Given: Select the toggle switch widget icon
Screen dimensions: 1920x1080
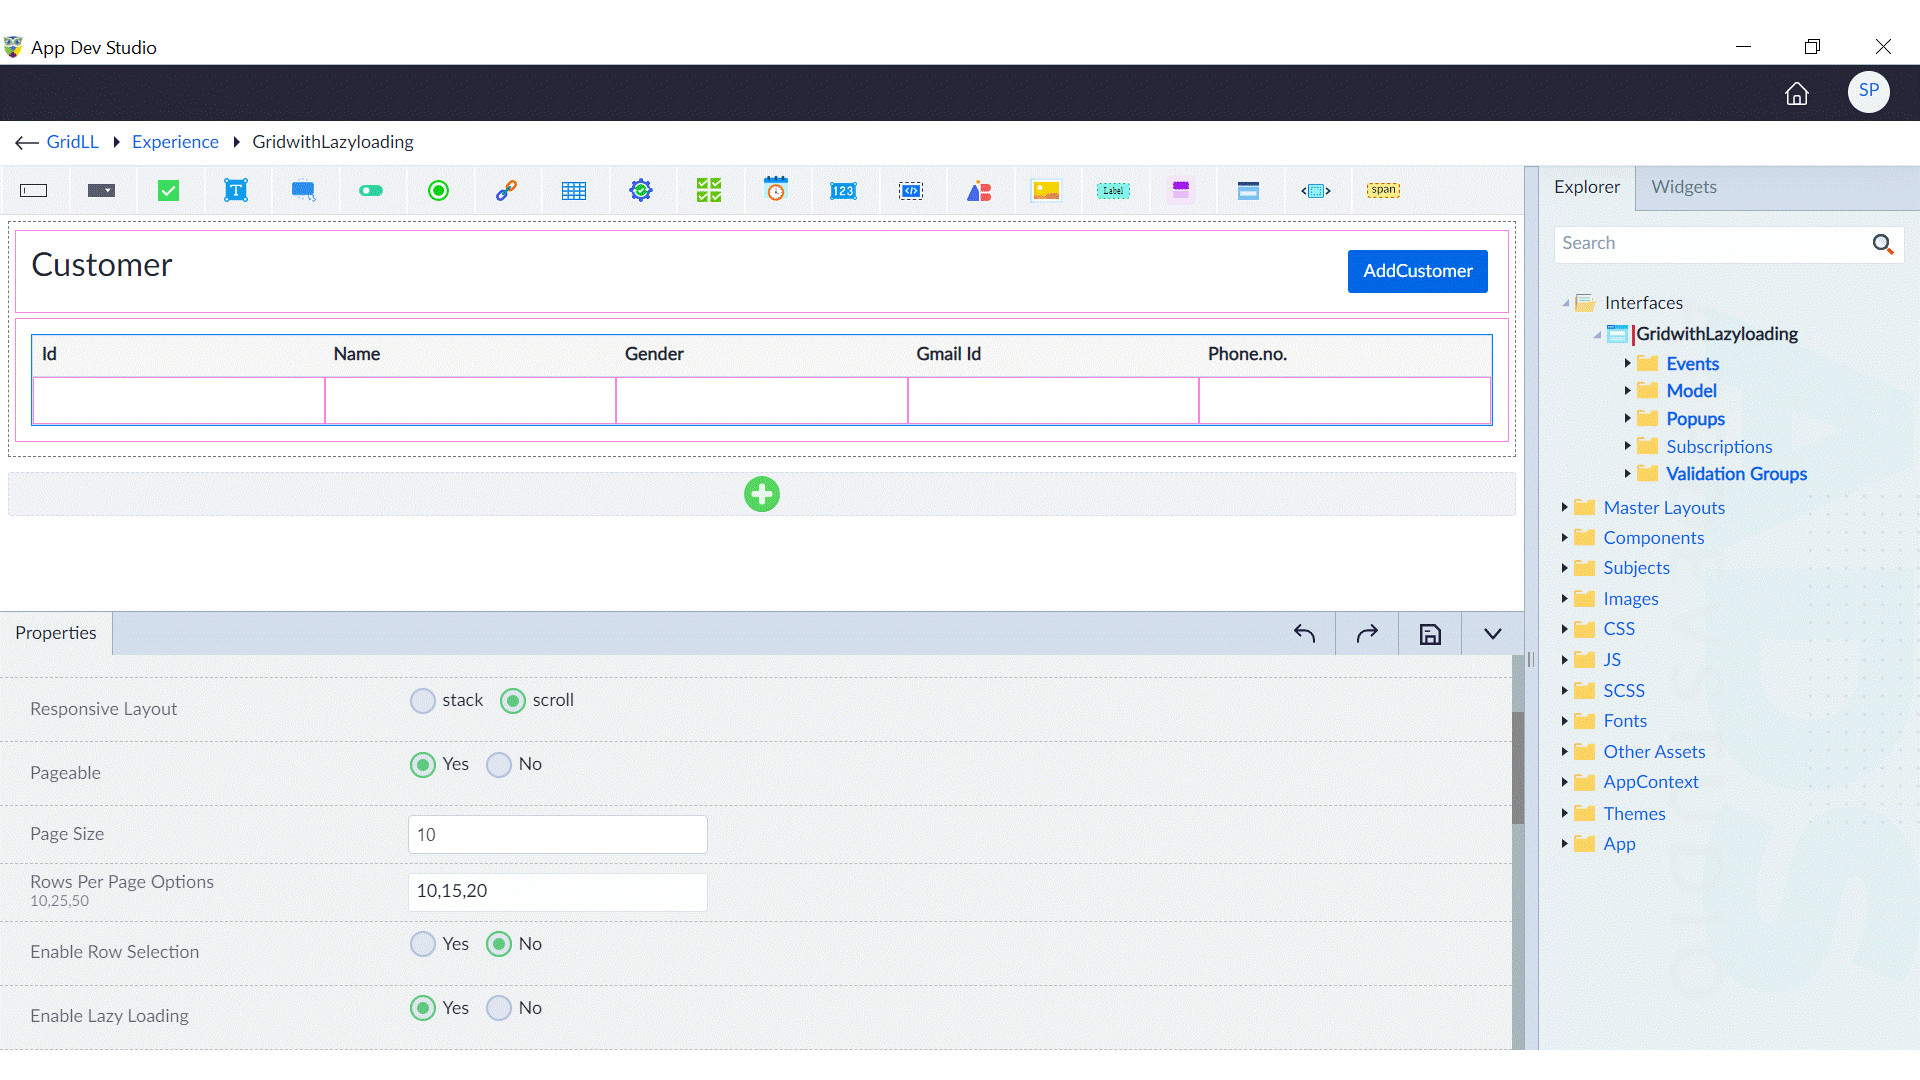Looking at the screenshot, I should coord(371,191).
